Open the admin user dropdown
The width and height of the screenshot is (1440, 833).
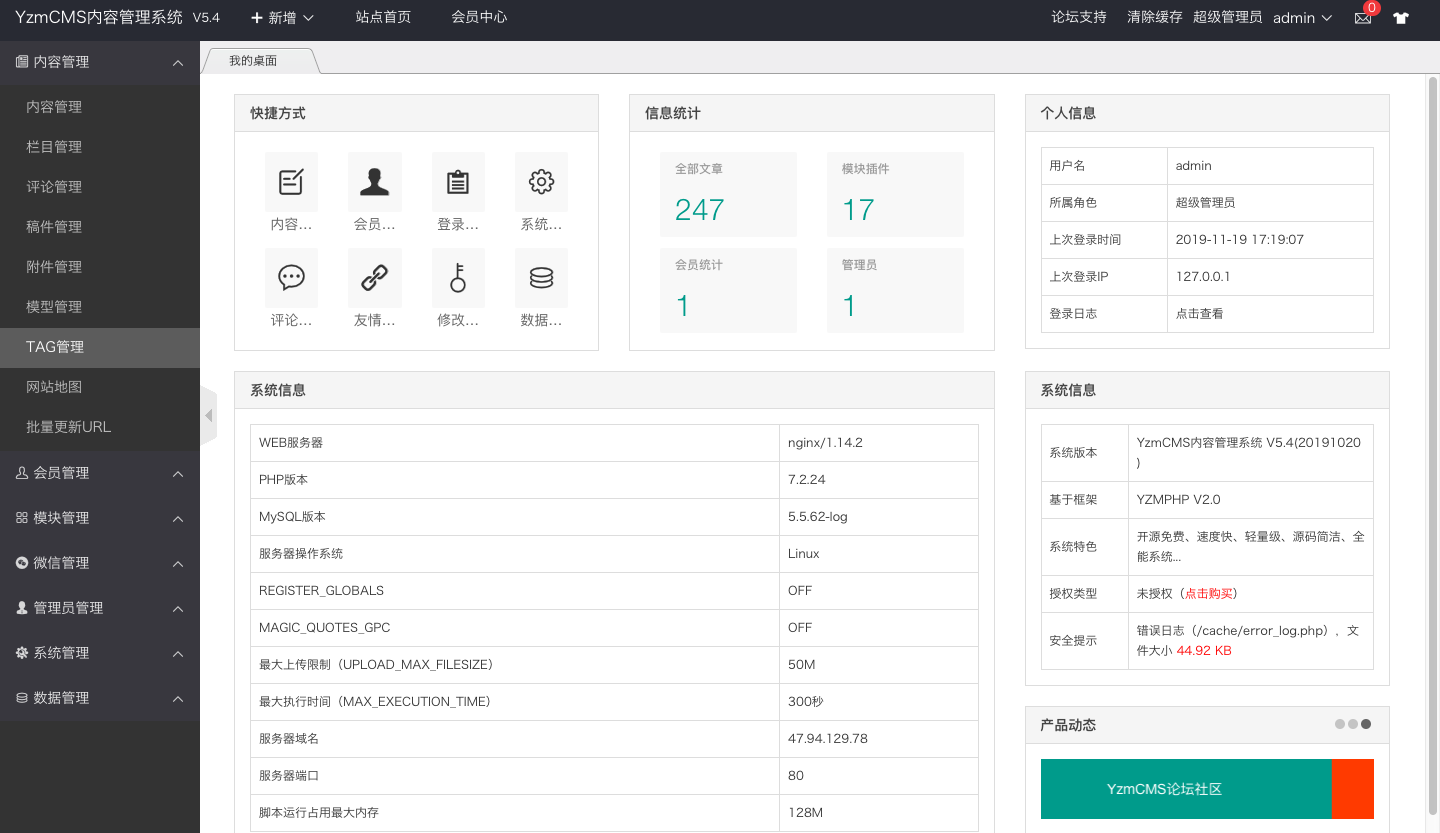[x=1302, y=18]
